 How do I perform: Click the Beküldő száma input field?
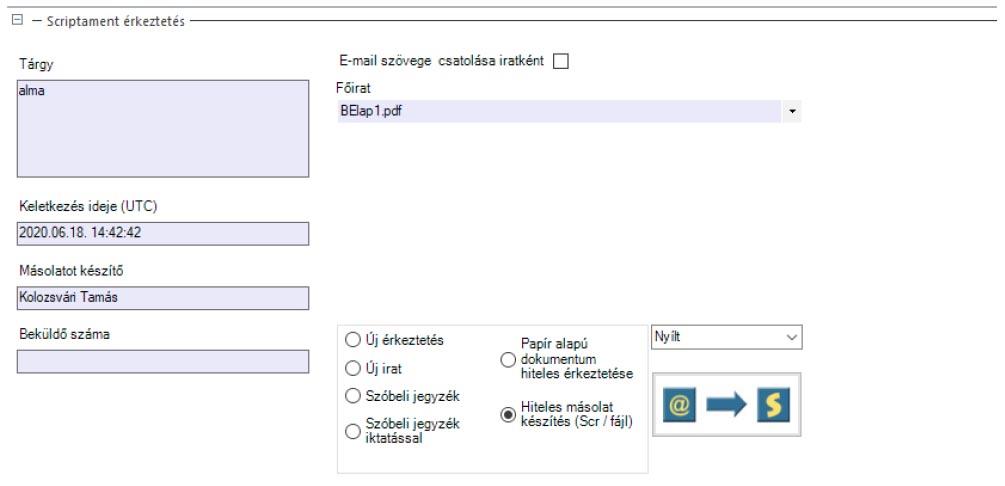point(163,362)
